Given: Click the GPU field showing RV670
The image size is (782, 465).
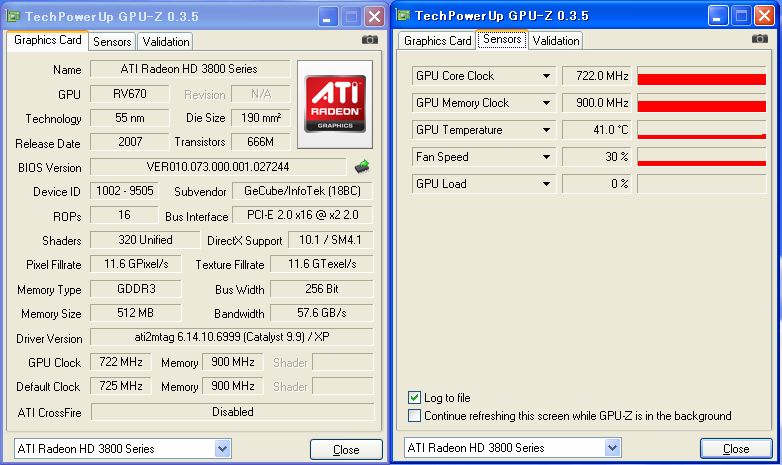Looking at the screenshot, I should coord(130,94).
